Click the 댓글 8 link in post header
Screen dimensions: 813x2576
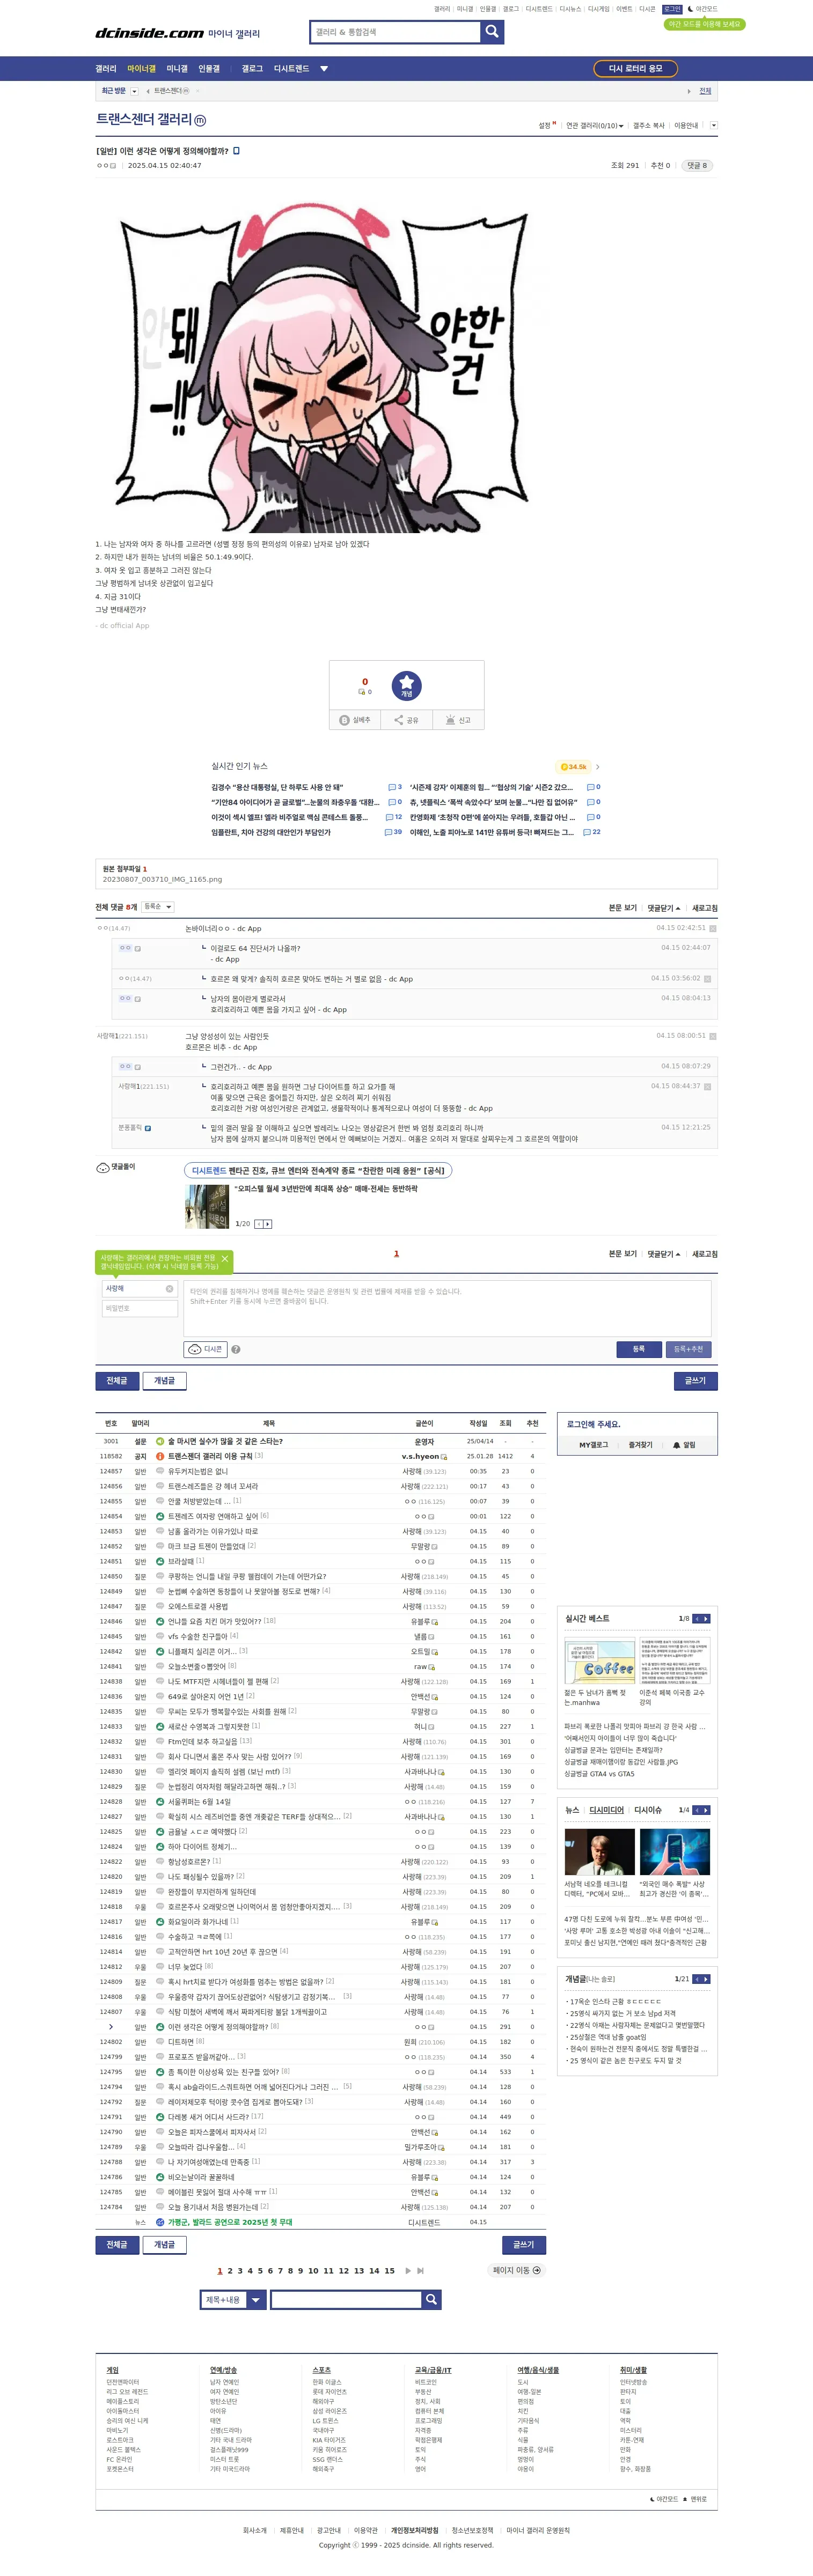point(697,165)
